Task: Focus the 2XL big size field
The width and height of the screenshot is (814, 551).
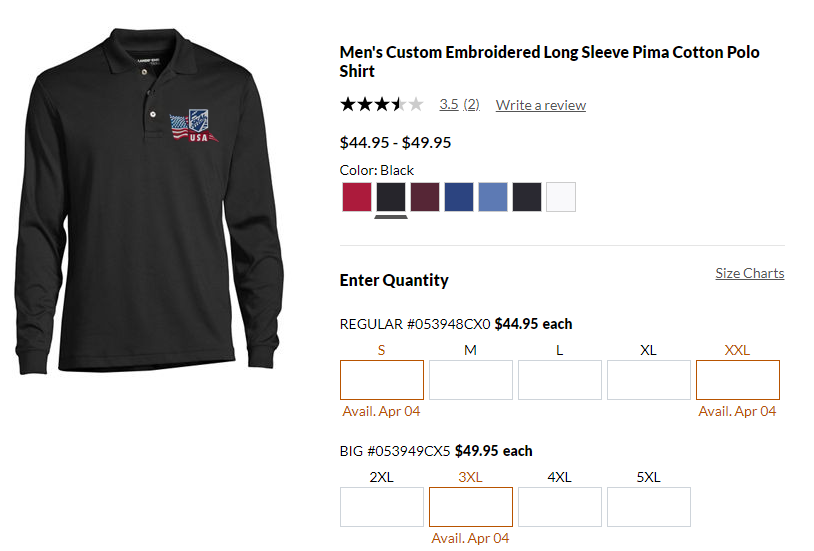Action: (382, 507)
